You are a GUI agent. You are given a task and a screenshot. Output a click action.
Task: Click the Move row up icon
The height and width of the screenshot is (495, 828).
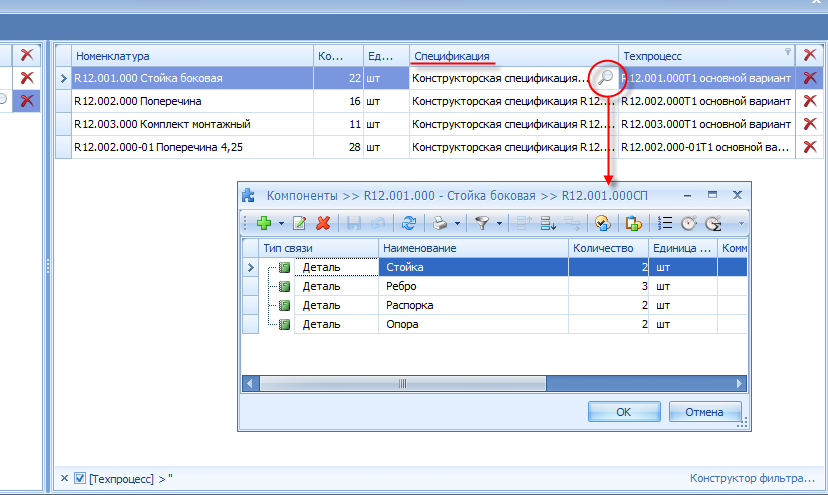click(x=523, y=223)
